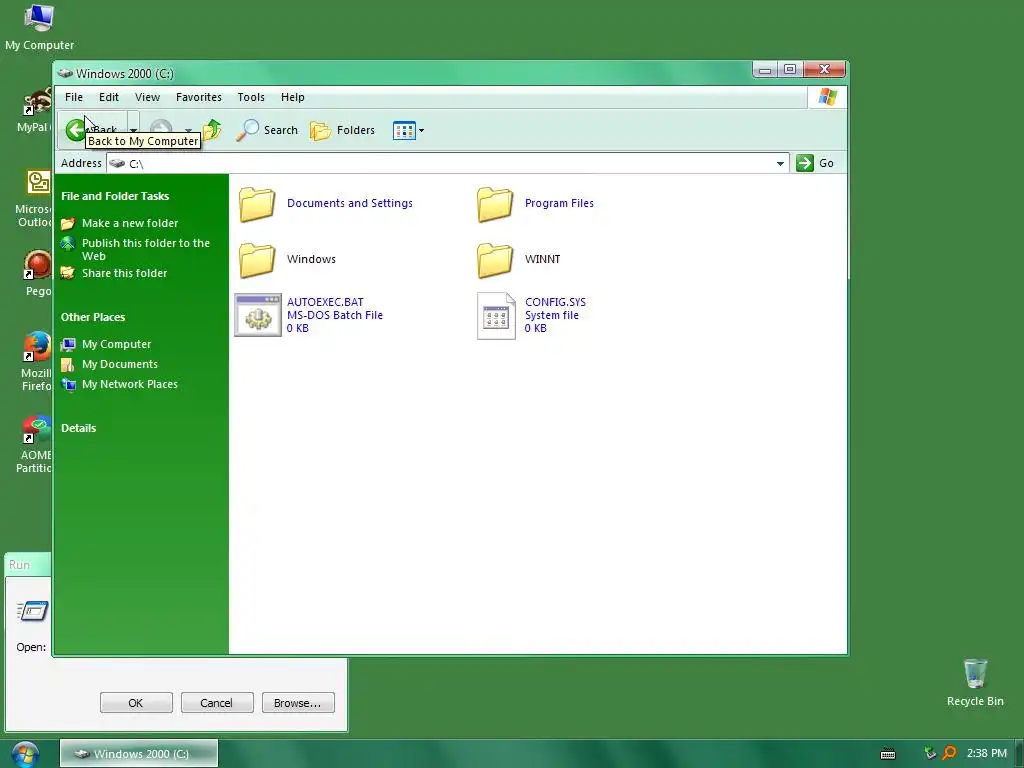Viewport: 1024px width, 768px height.
Task: Collapse the File and Folder Tasks header
Action: [x=115, y=196]
